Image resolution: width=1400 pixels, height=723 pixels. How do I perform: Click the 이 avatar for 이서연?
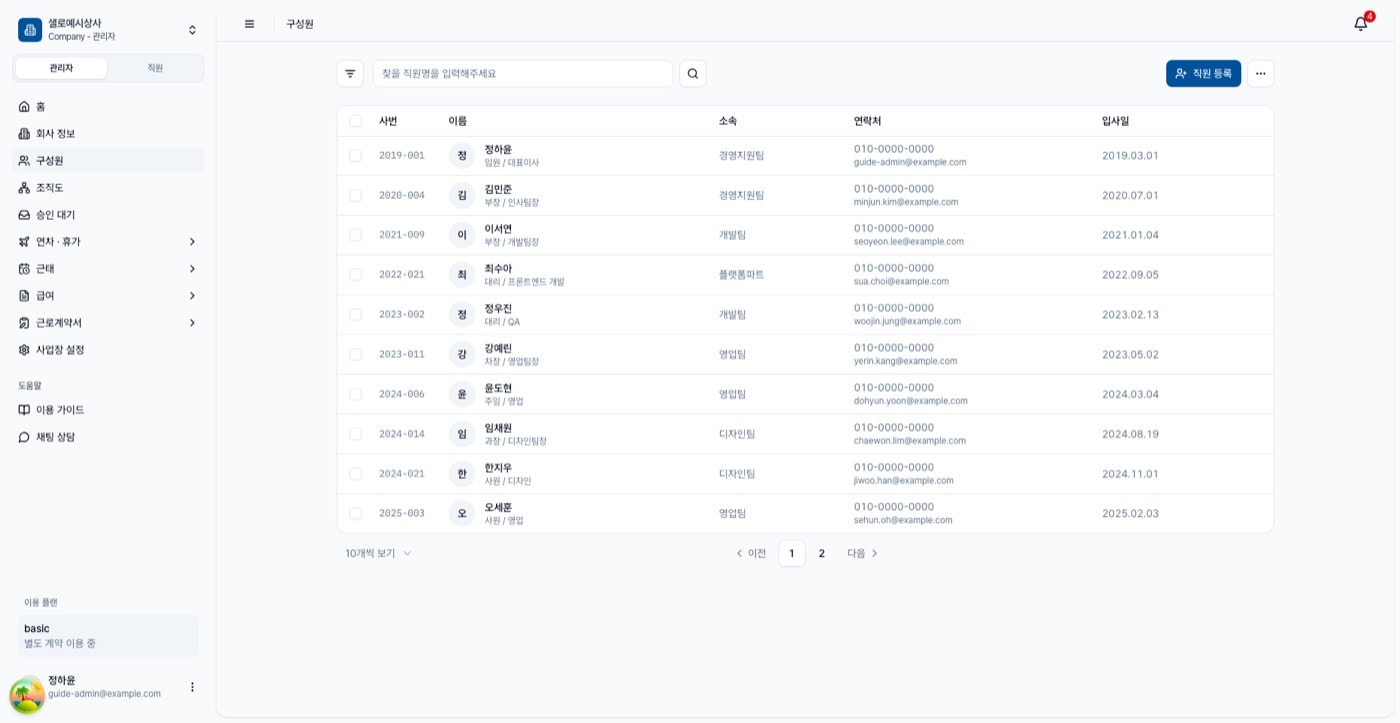[462, 235]
